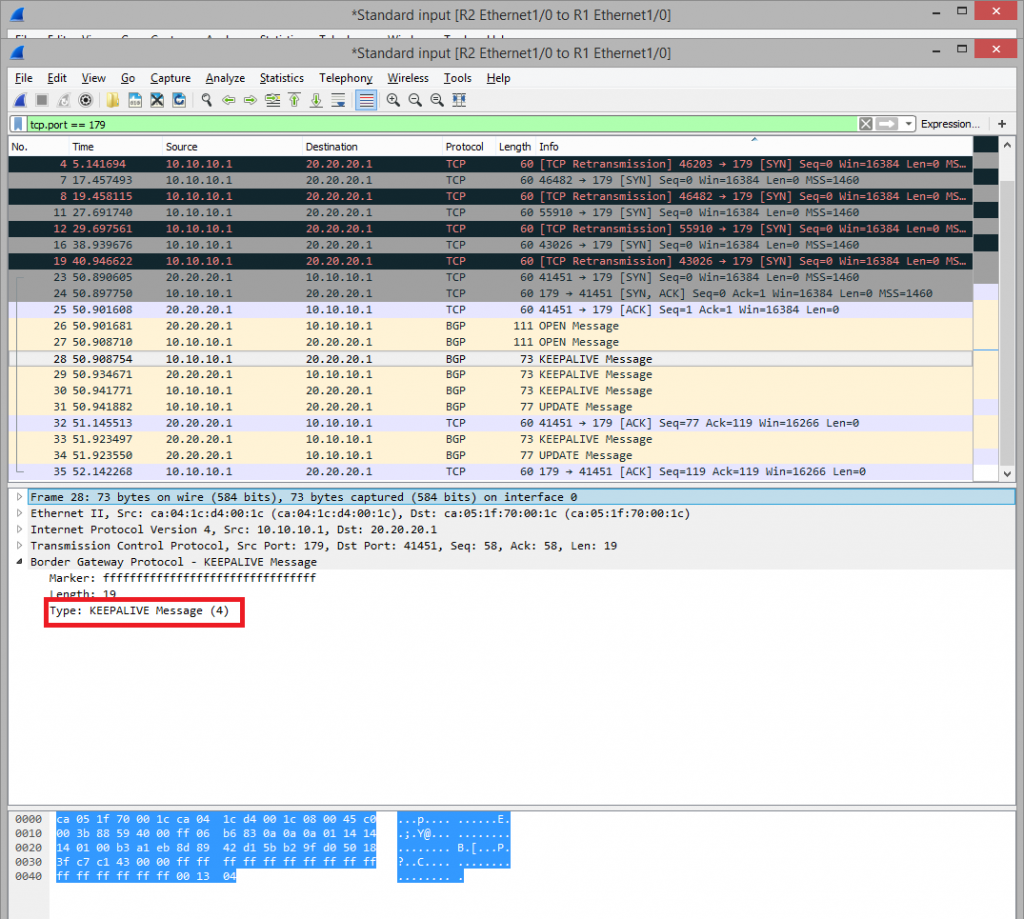Enable auto-scroll during live capture
Image resolution: width=1024 pixels, height=919 pixels.
pos(336,100)
